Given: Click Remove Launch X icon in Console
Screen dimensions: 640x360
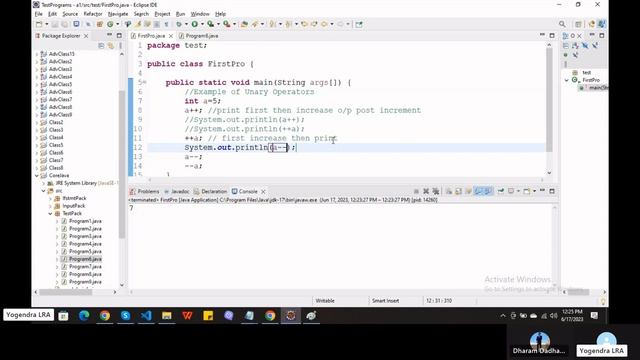Looking at the screenshot, I should pos(426,191).
